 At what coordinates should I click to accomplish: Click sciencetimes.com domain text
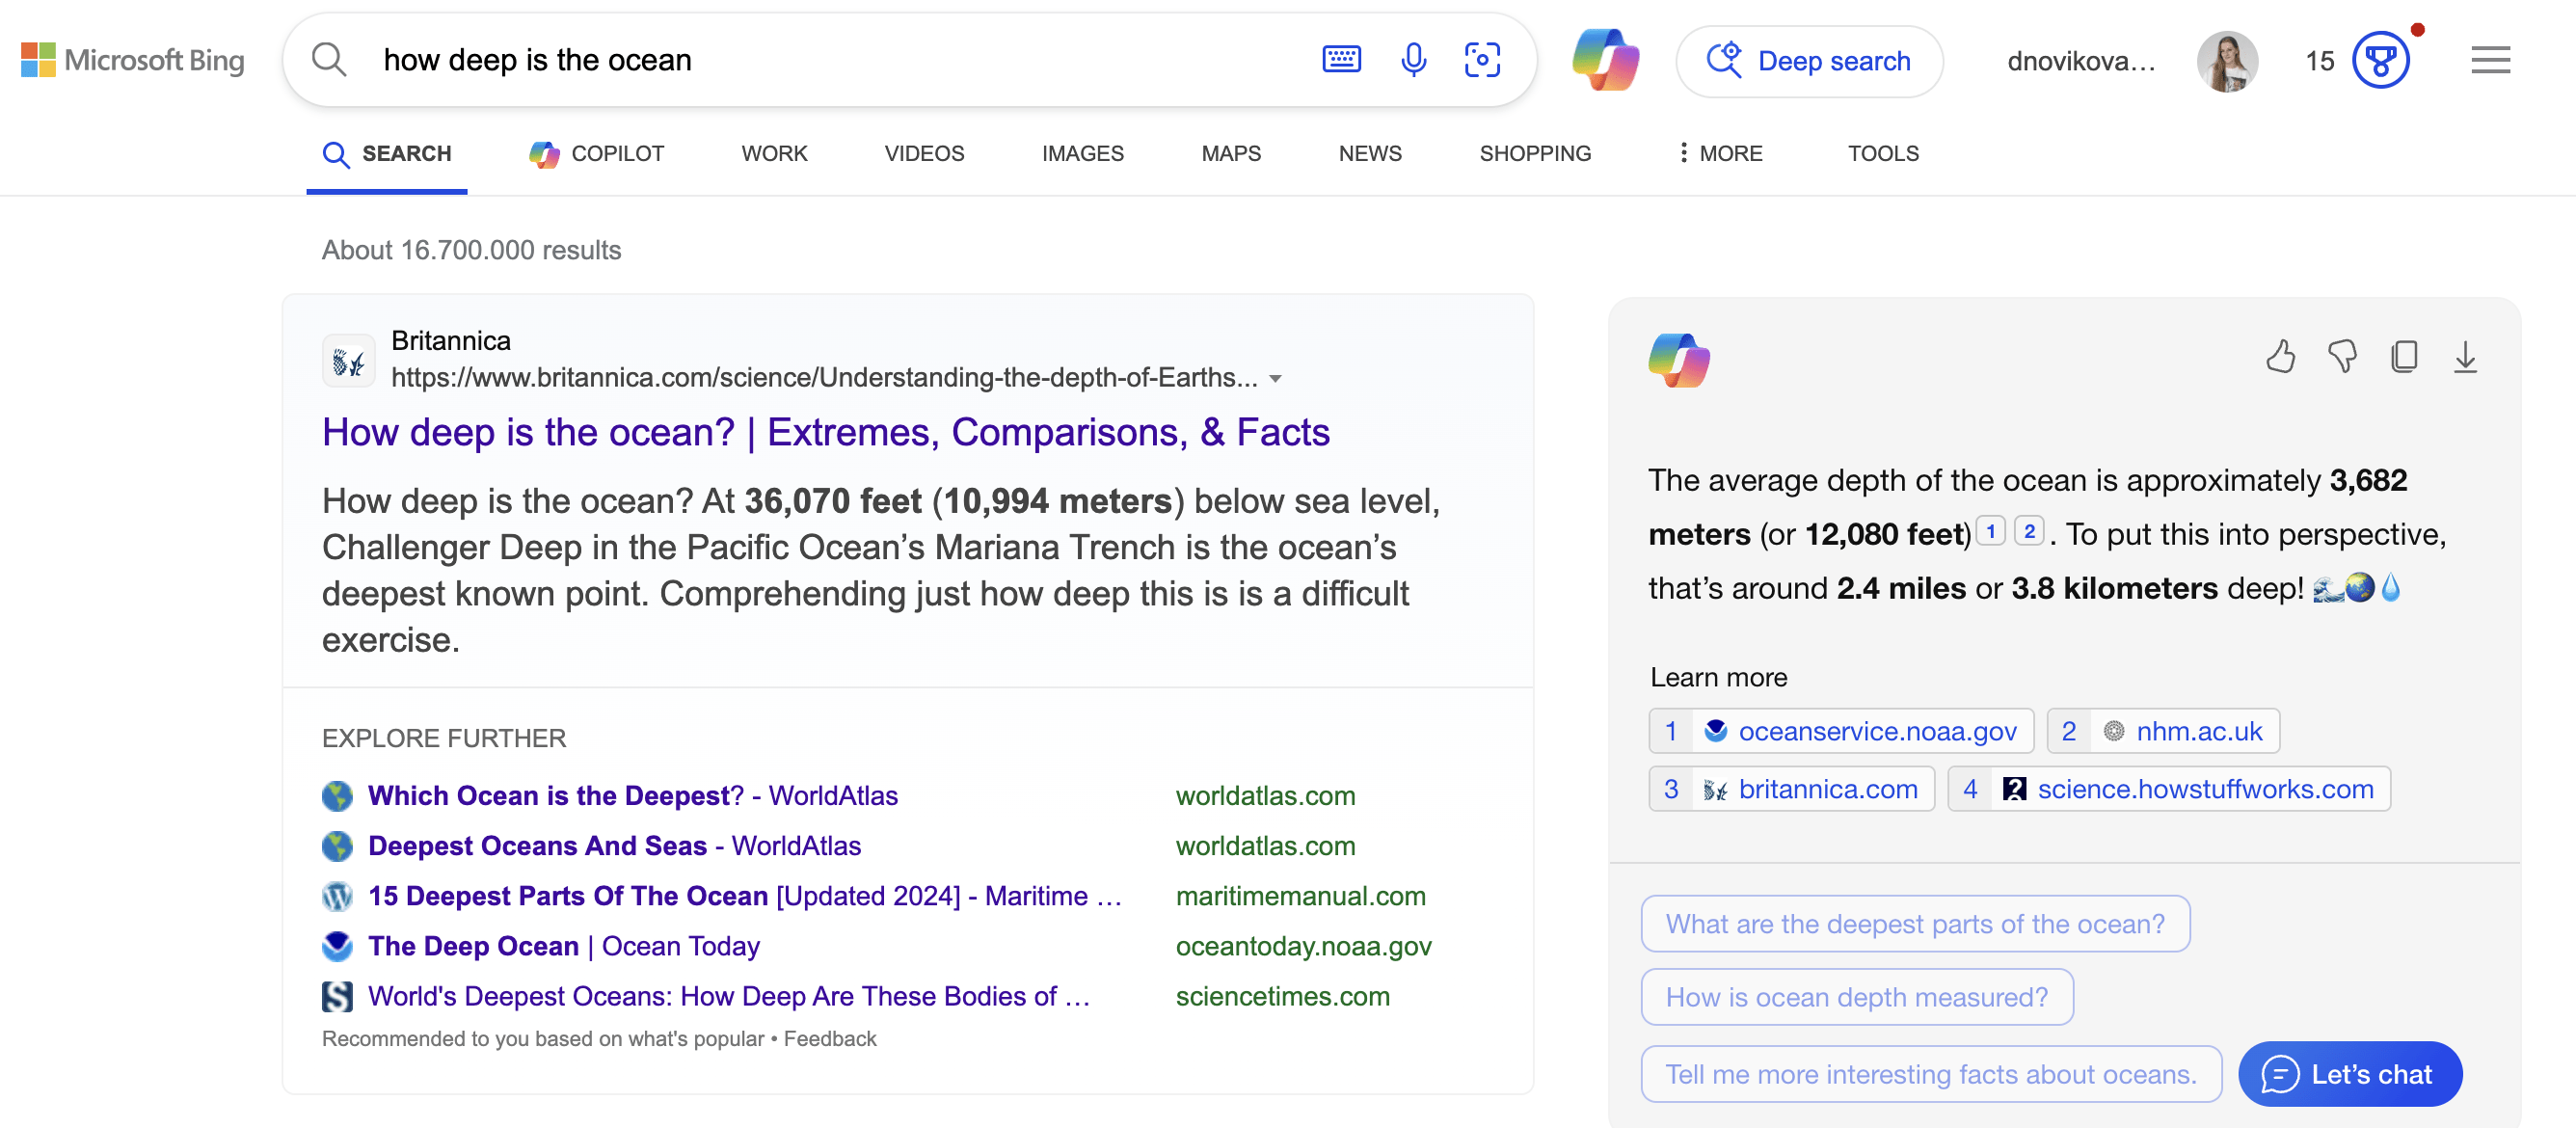pos(1282,996)
